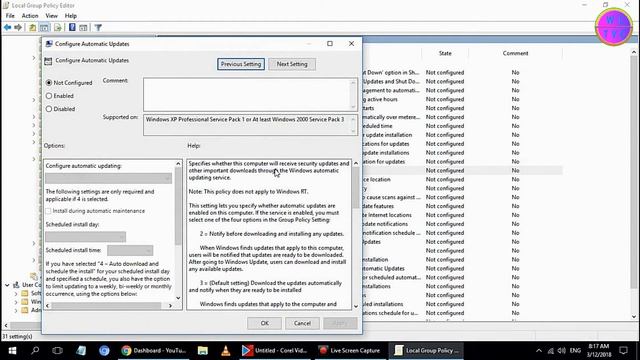
Task: Open the Windows Start menu
Action: click(12, 351)
